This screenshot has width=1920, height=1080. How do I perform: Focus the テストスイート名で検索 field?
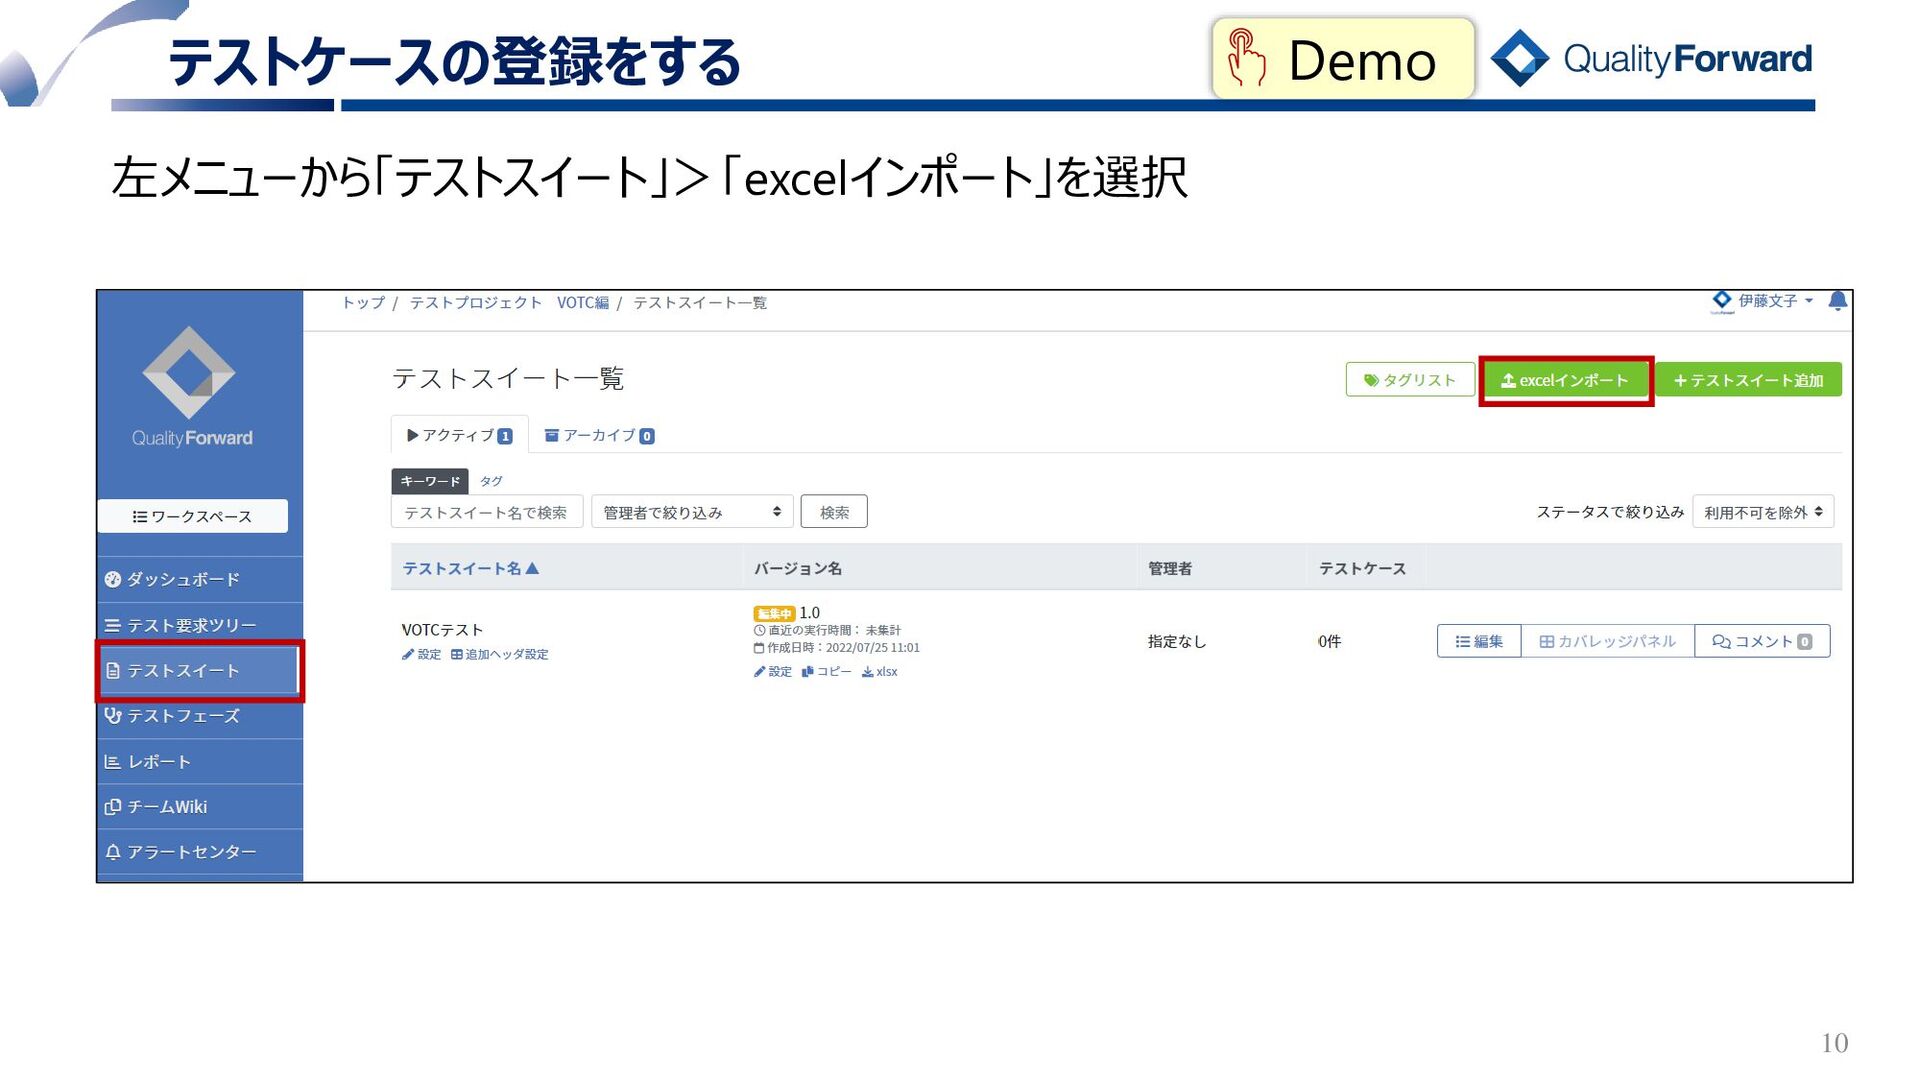486,512
